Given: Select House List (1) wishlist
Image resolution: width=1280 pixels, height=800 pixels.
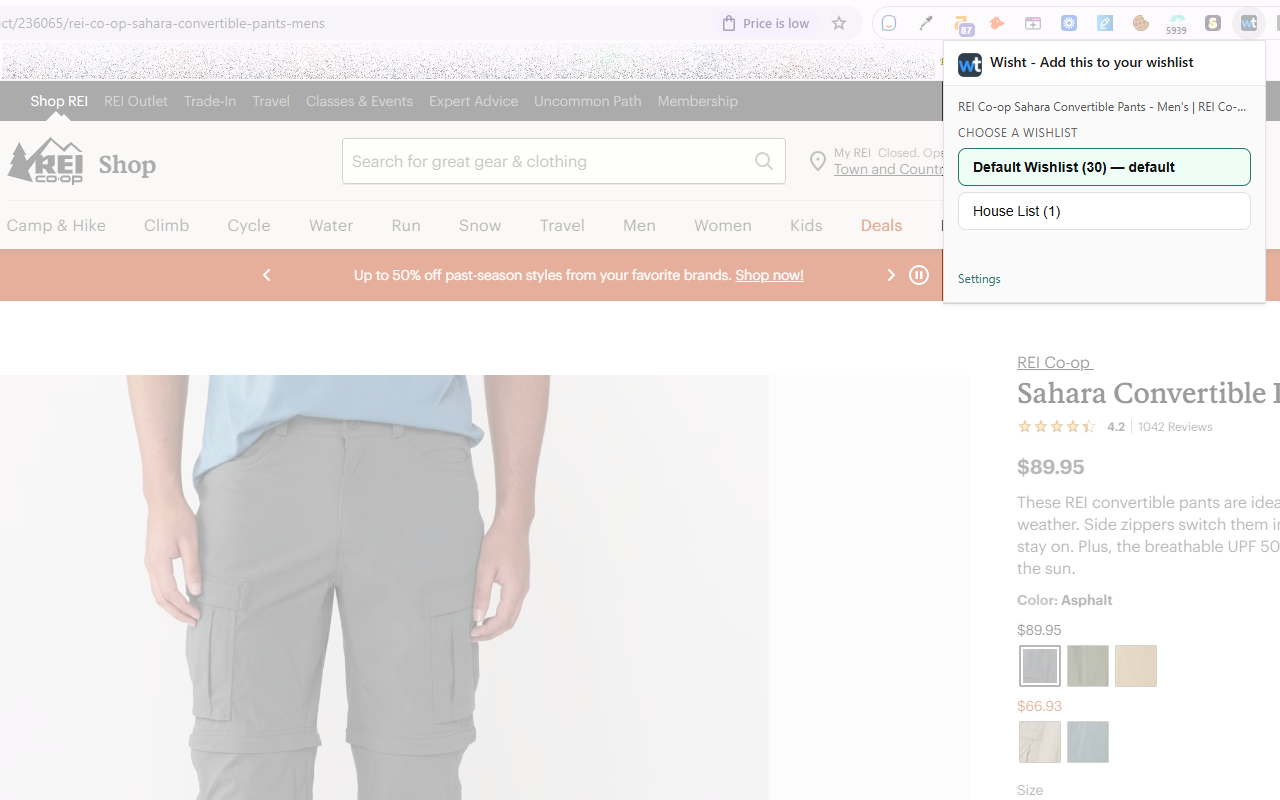Looking at the screenshot, I should [x=1104, y=211].
